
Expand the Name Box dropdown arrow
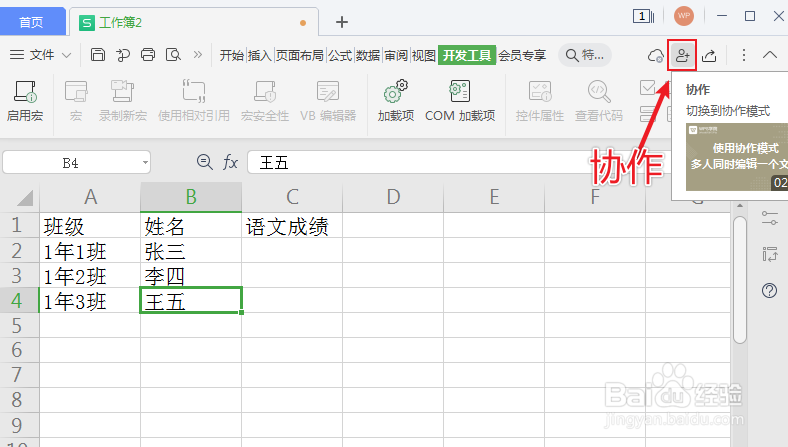coord(145,163)
